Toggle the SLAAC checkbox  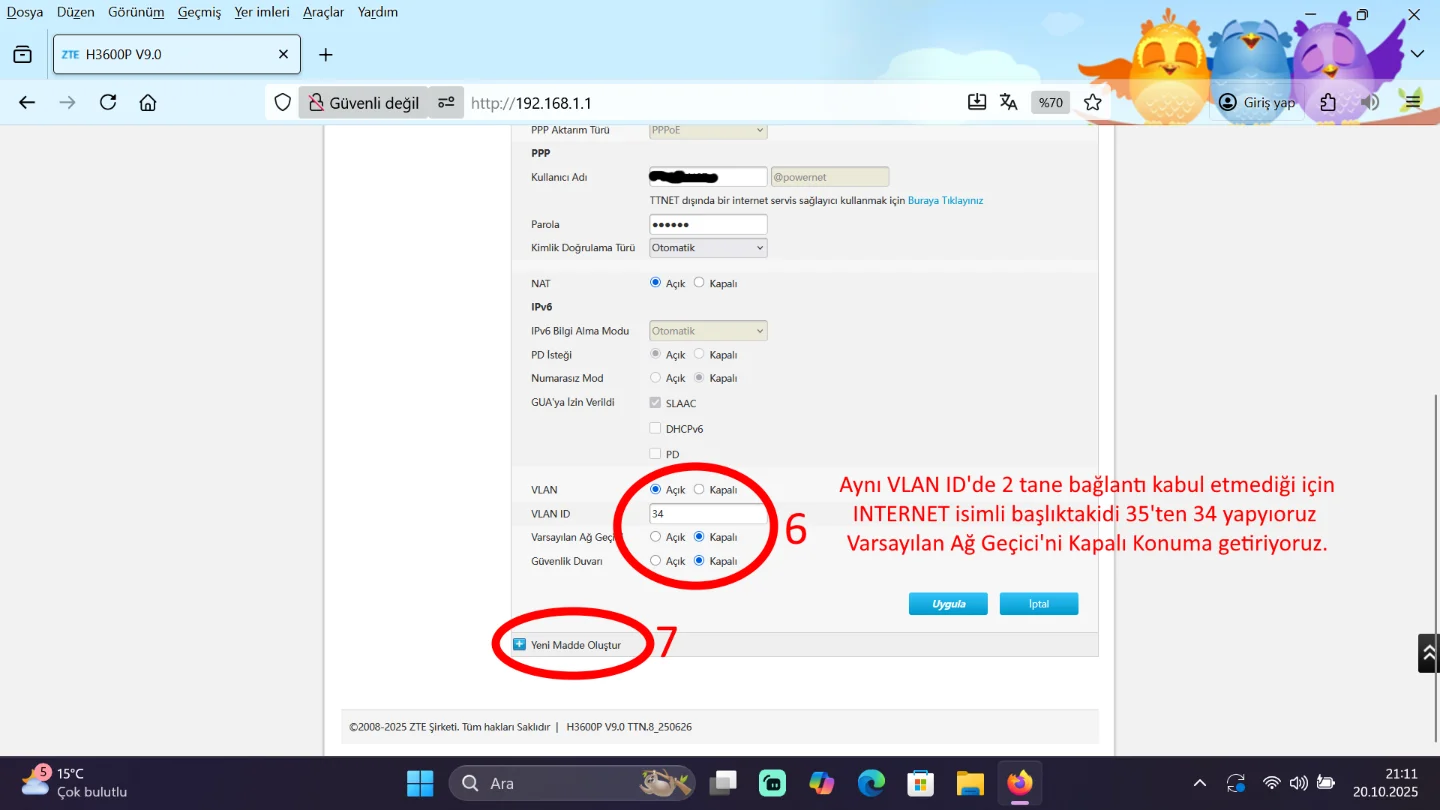coord(656,403)
